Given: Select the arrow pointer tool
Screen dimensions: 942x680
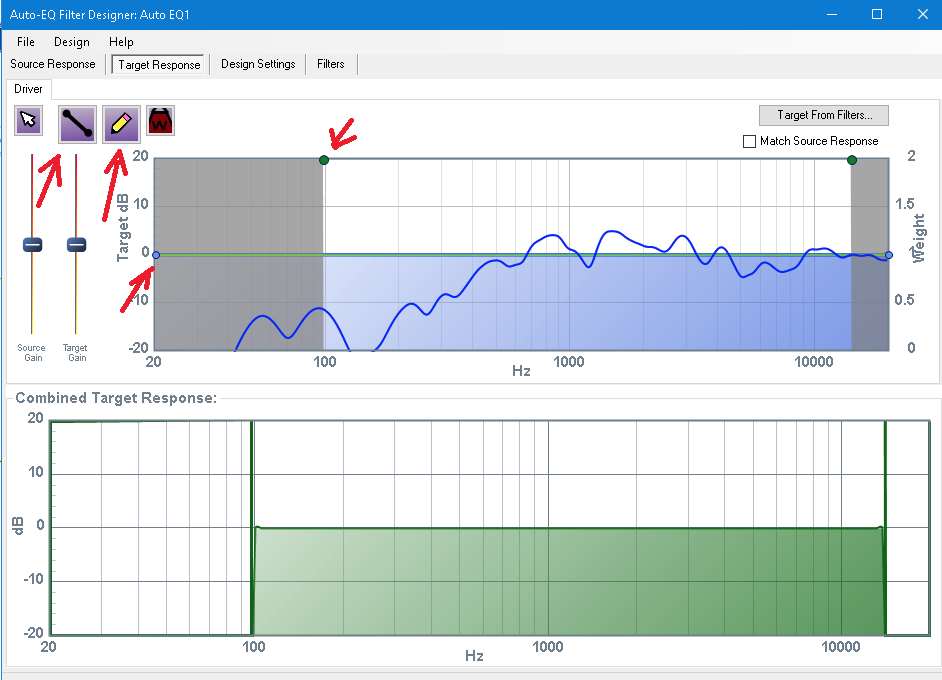Looking at the screenshot, I should (28, 121).
